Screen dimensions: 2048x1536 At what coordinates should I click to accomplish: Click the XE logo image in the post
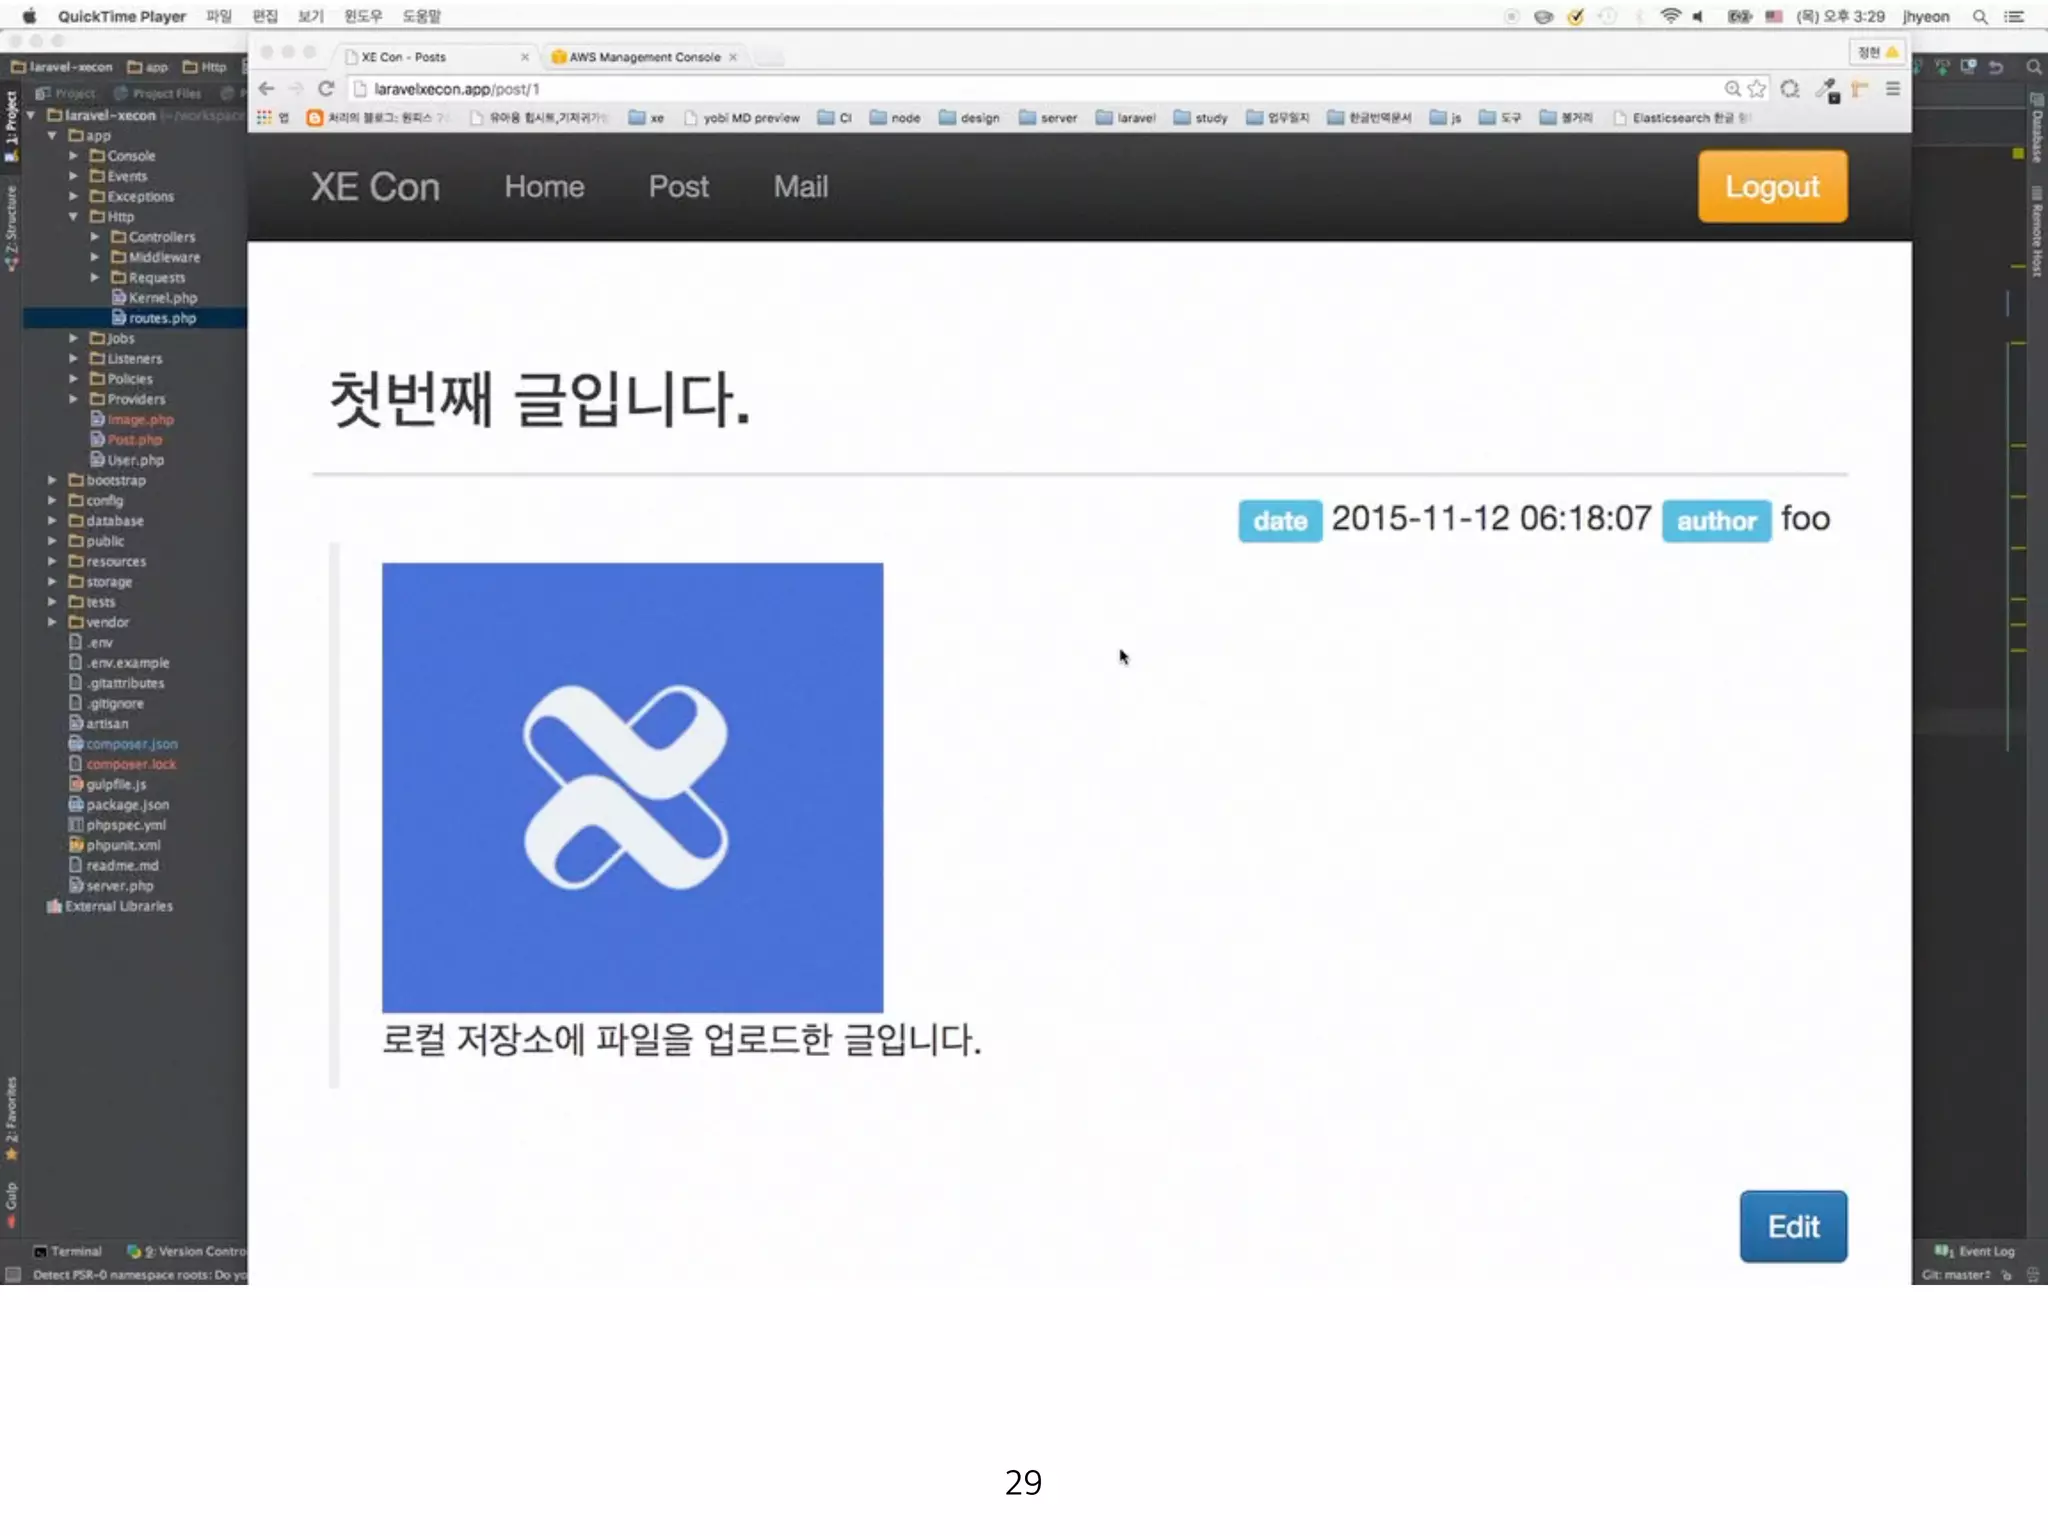tap(632, 787)
